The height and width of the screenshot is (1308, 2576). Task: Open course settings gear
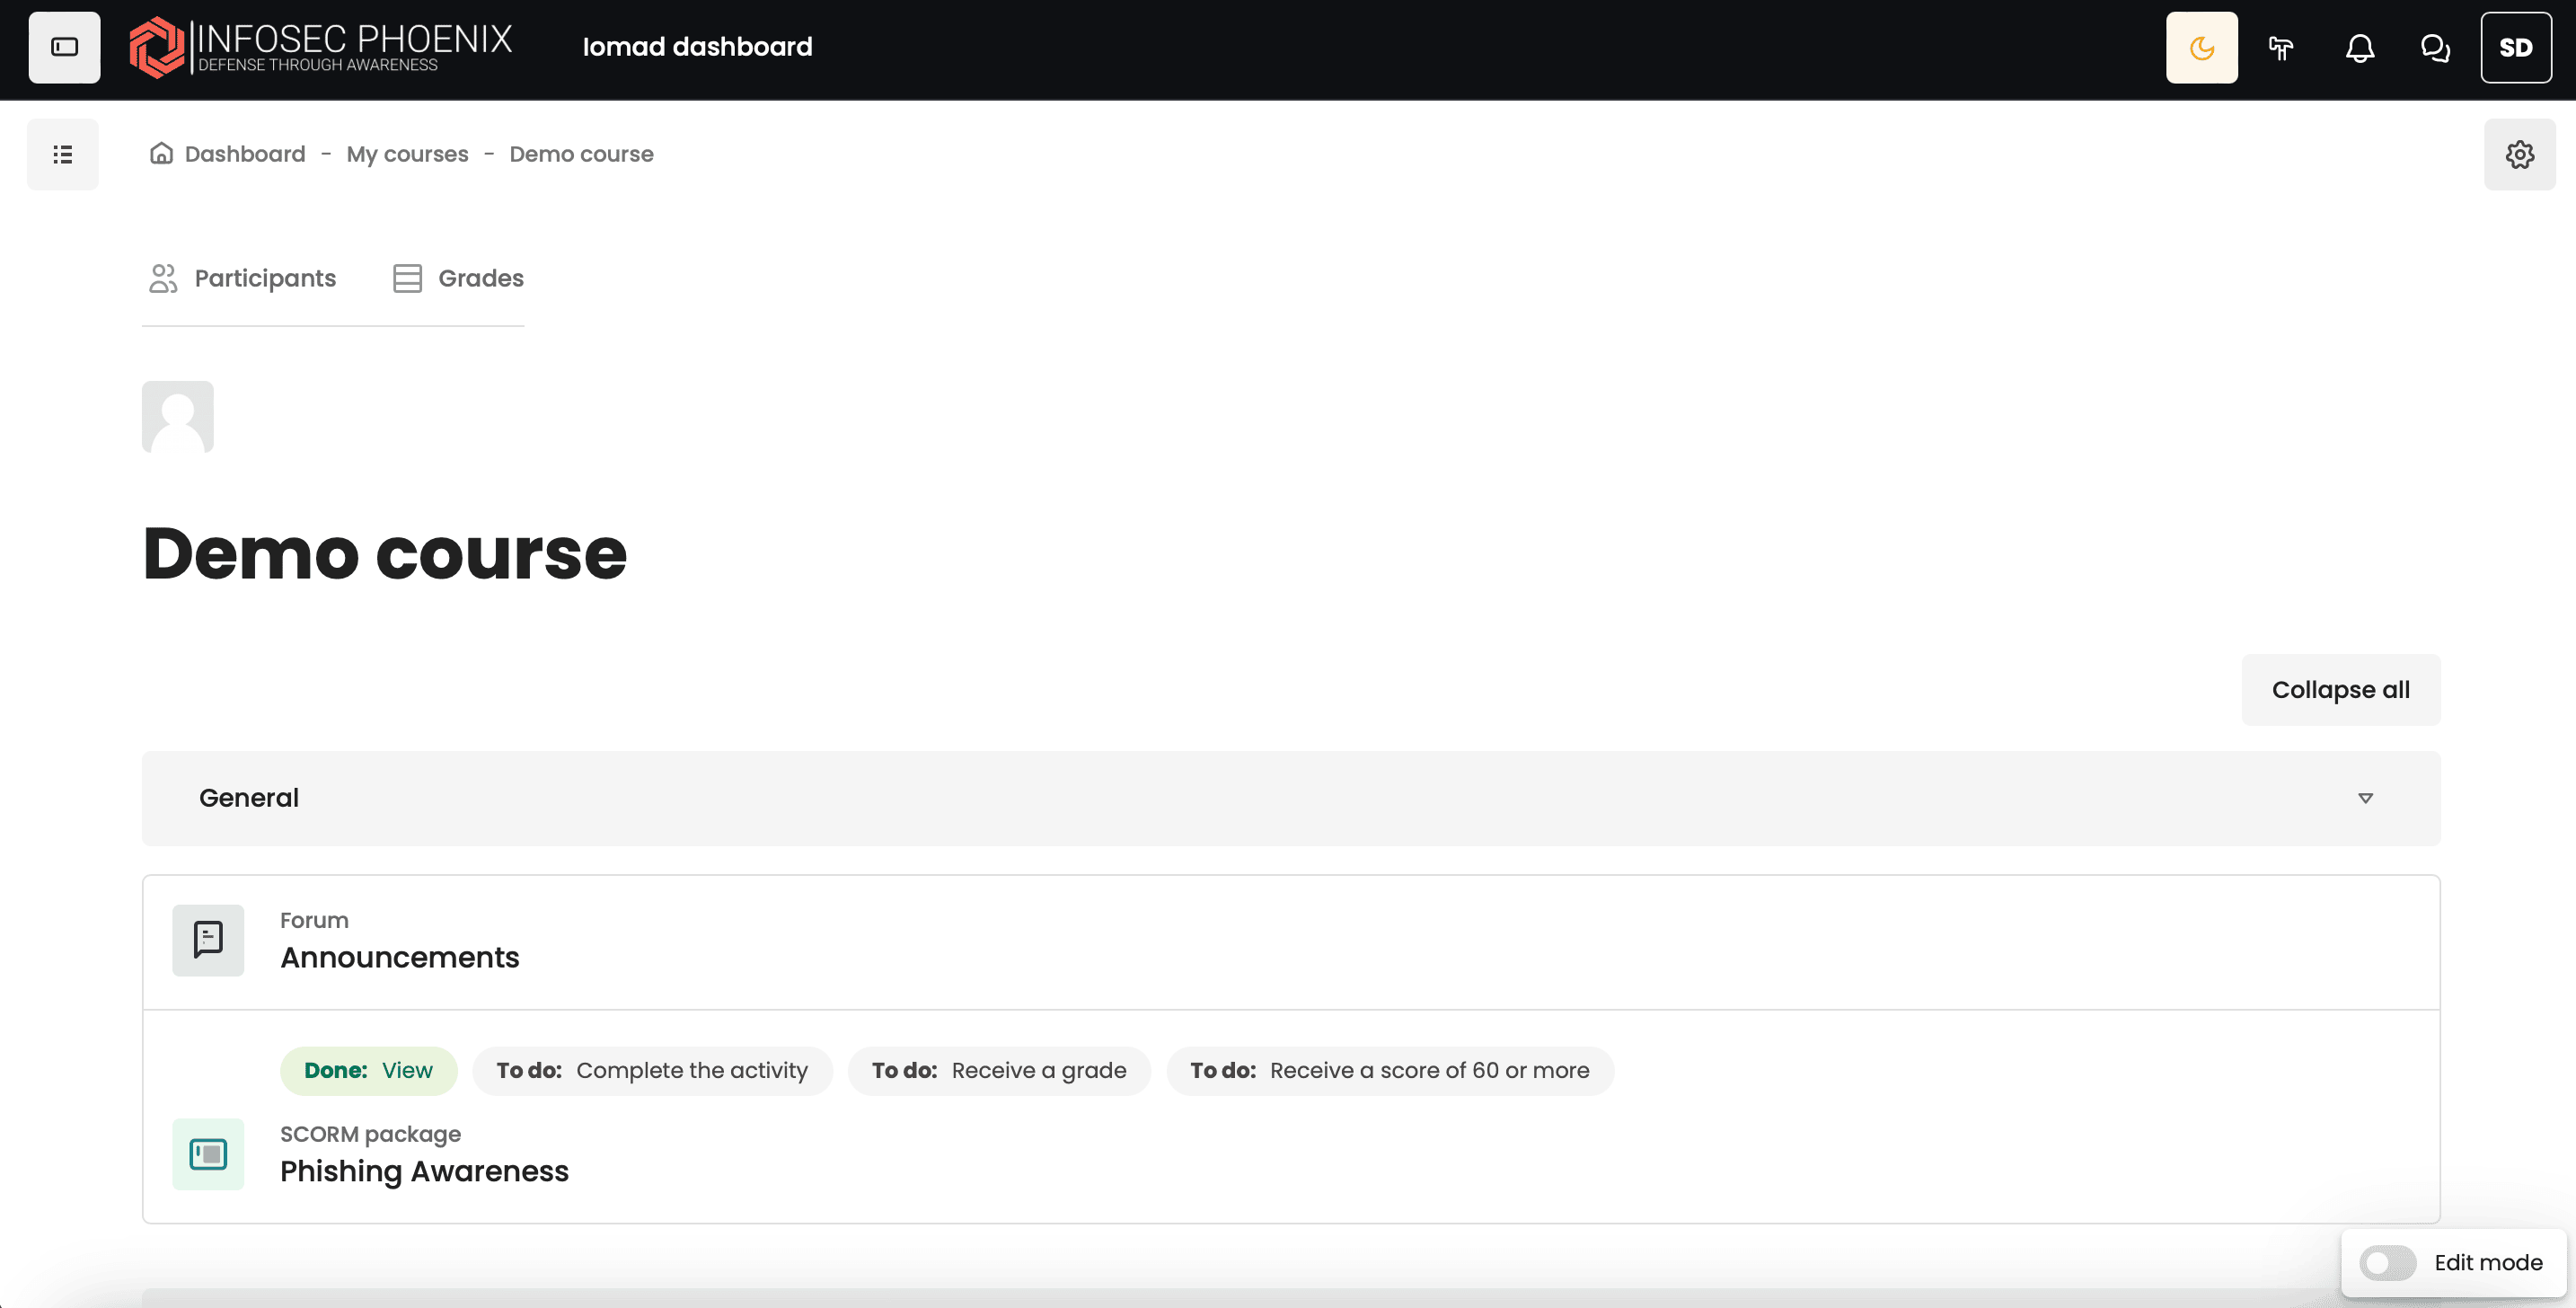pyautogui.click(x=2519, y=154)
